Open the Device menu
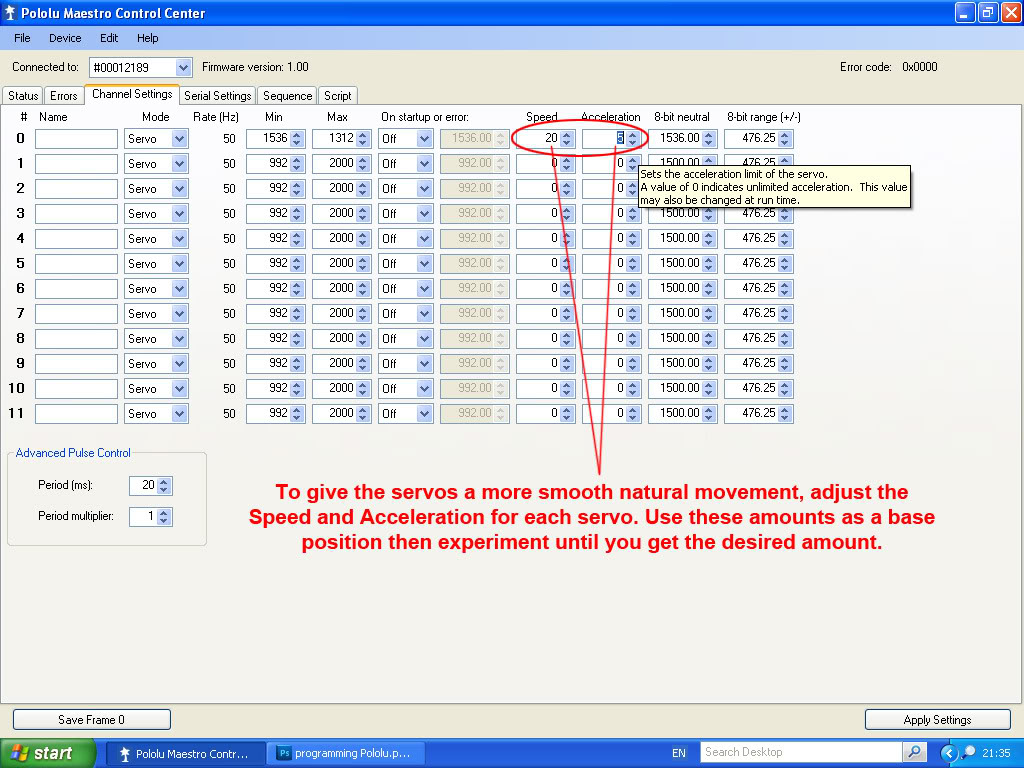This screenshot has height=768, width=1024. tap(65, 38)
